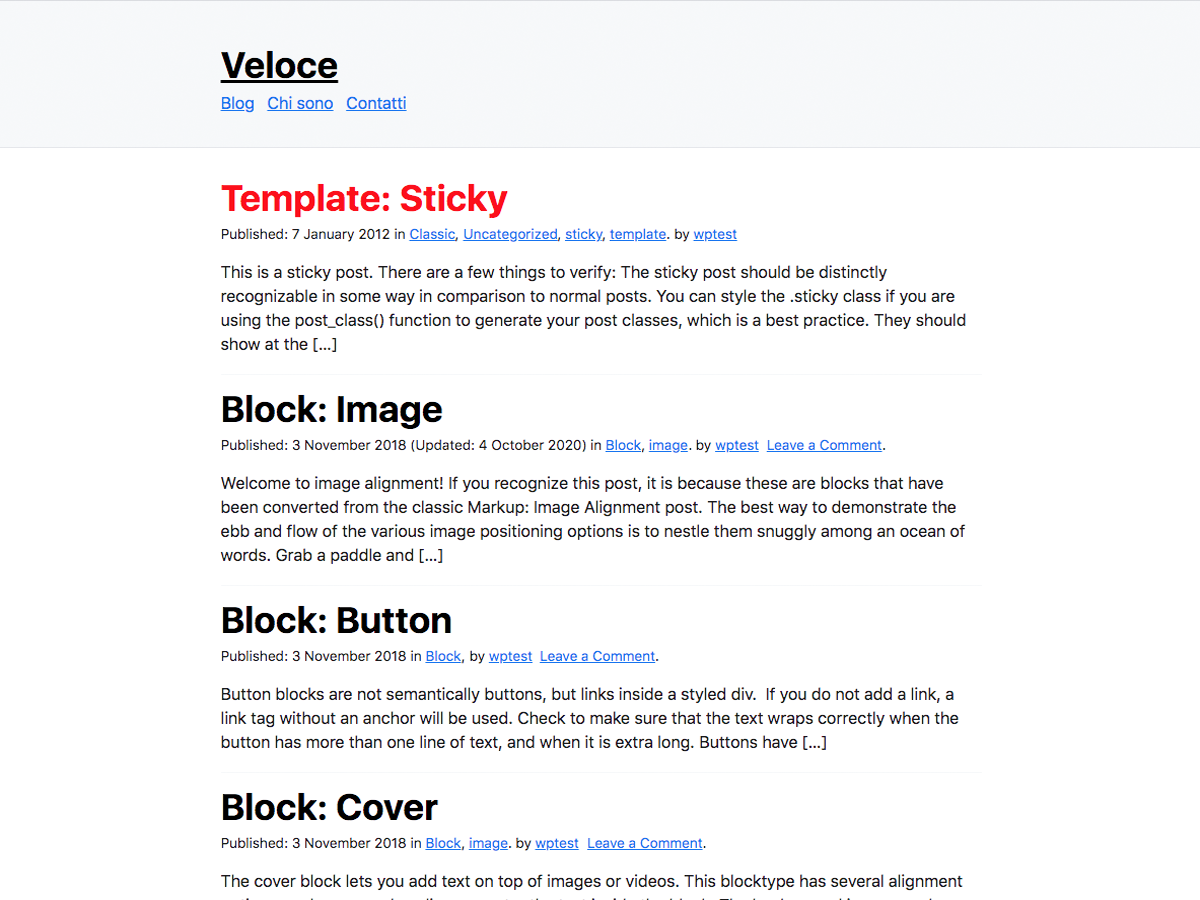
Task: Click Block category under Block: Image
Action: coord(623,445)
